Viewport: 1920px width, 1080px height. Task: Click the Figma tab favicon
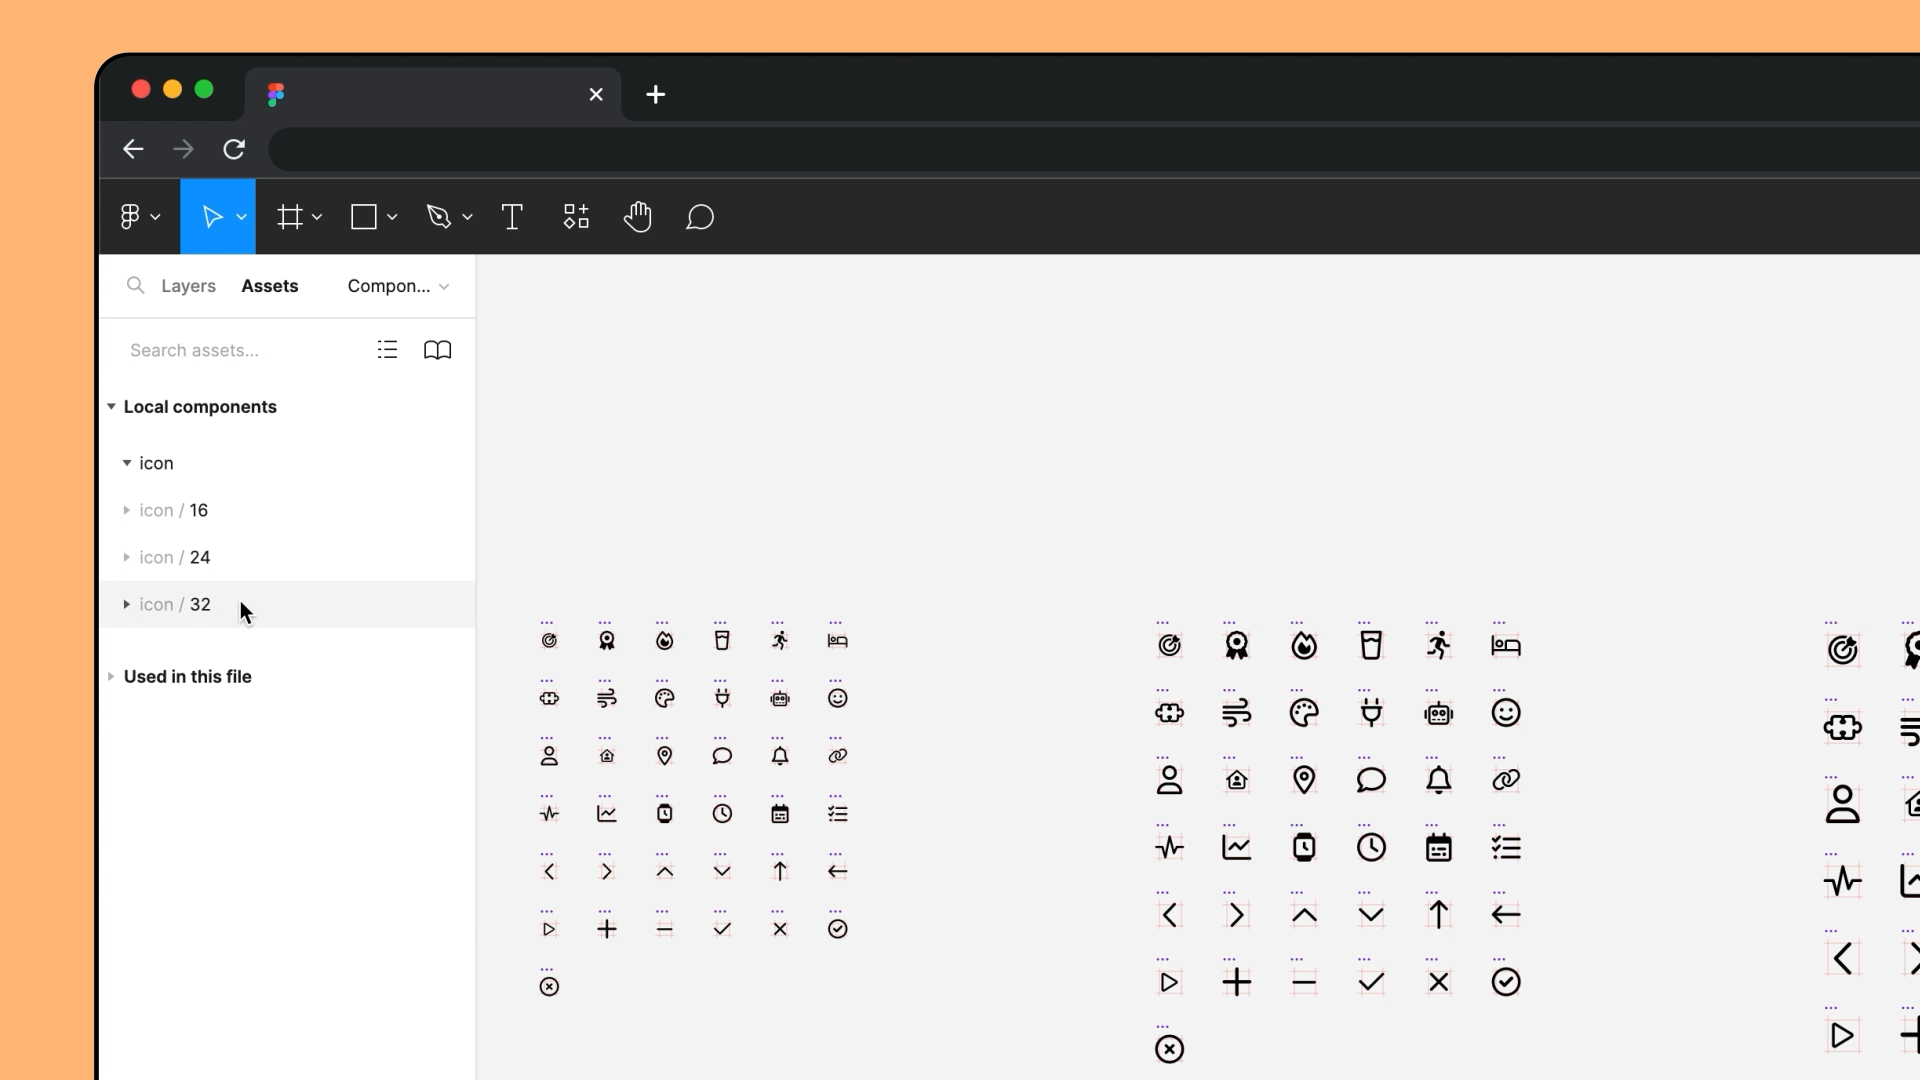tap(276, 94)
